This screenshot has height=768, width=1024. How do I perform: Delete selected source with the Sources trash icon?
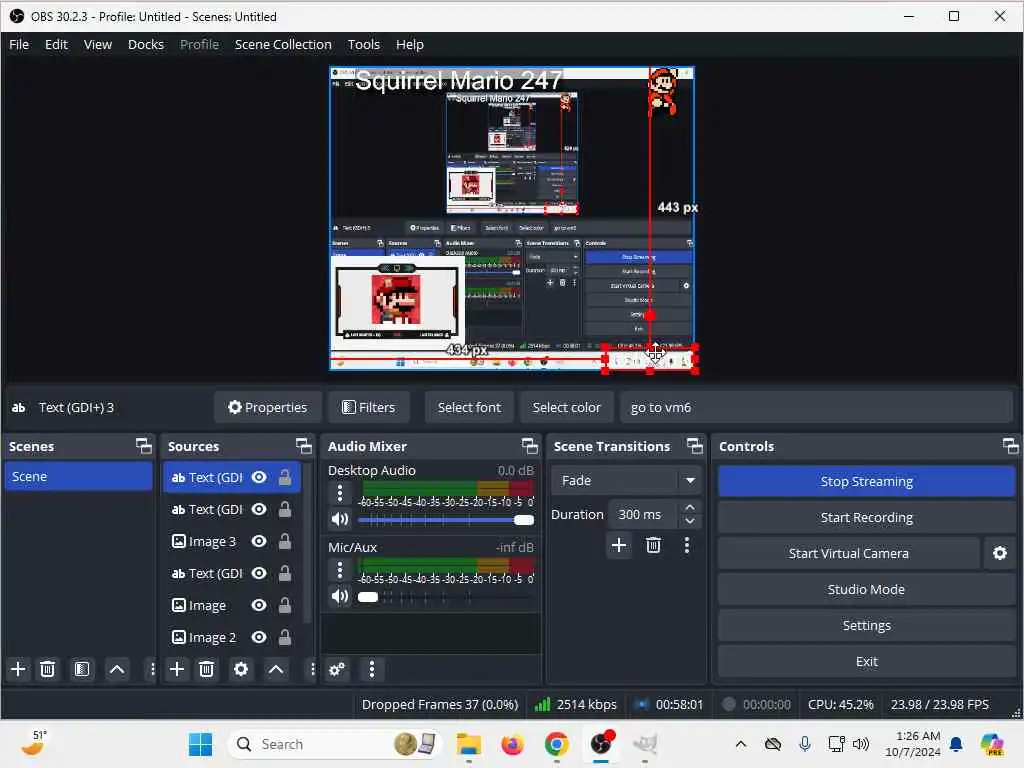coord(206,669)
